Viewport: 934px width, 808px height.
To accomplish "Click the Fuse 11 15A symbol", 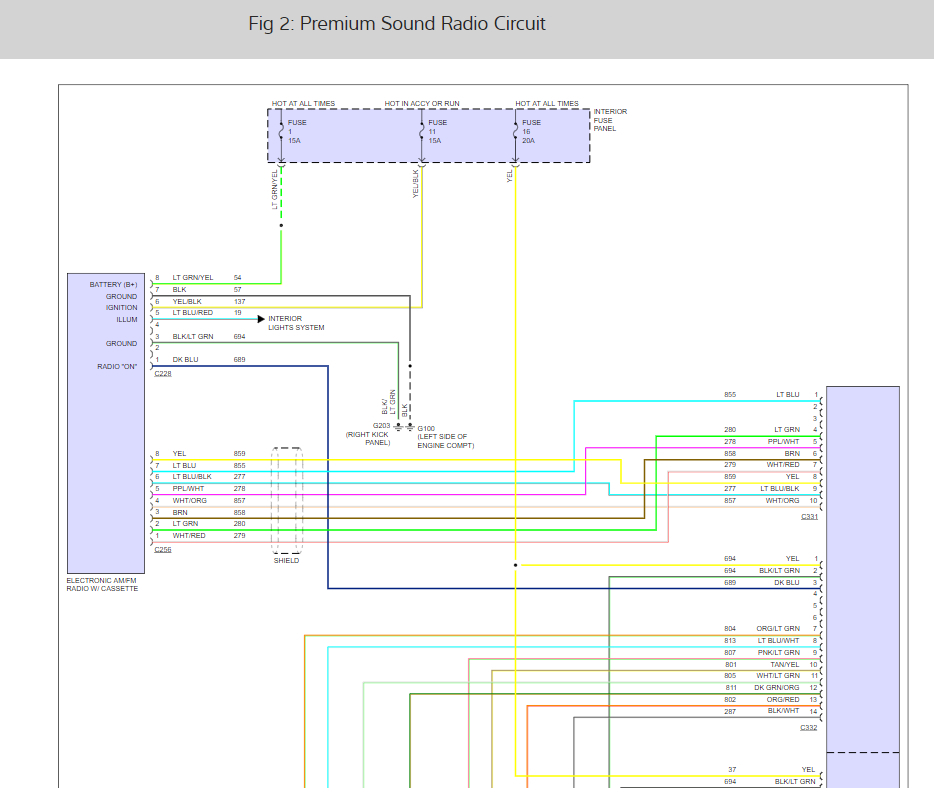I will click(x=421, y=131).
